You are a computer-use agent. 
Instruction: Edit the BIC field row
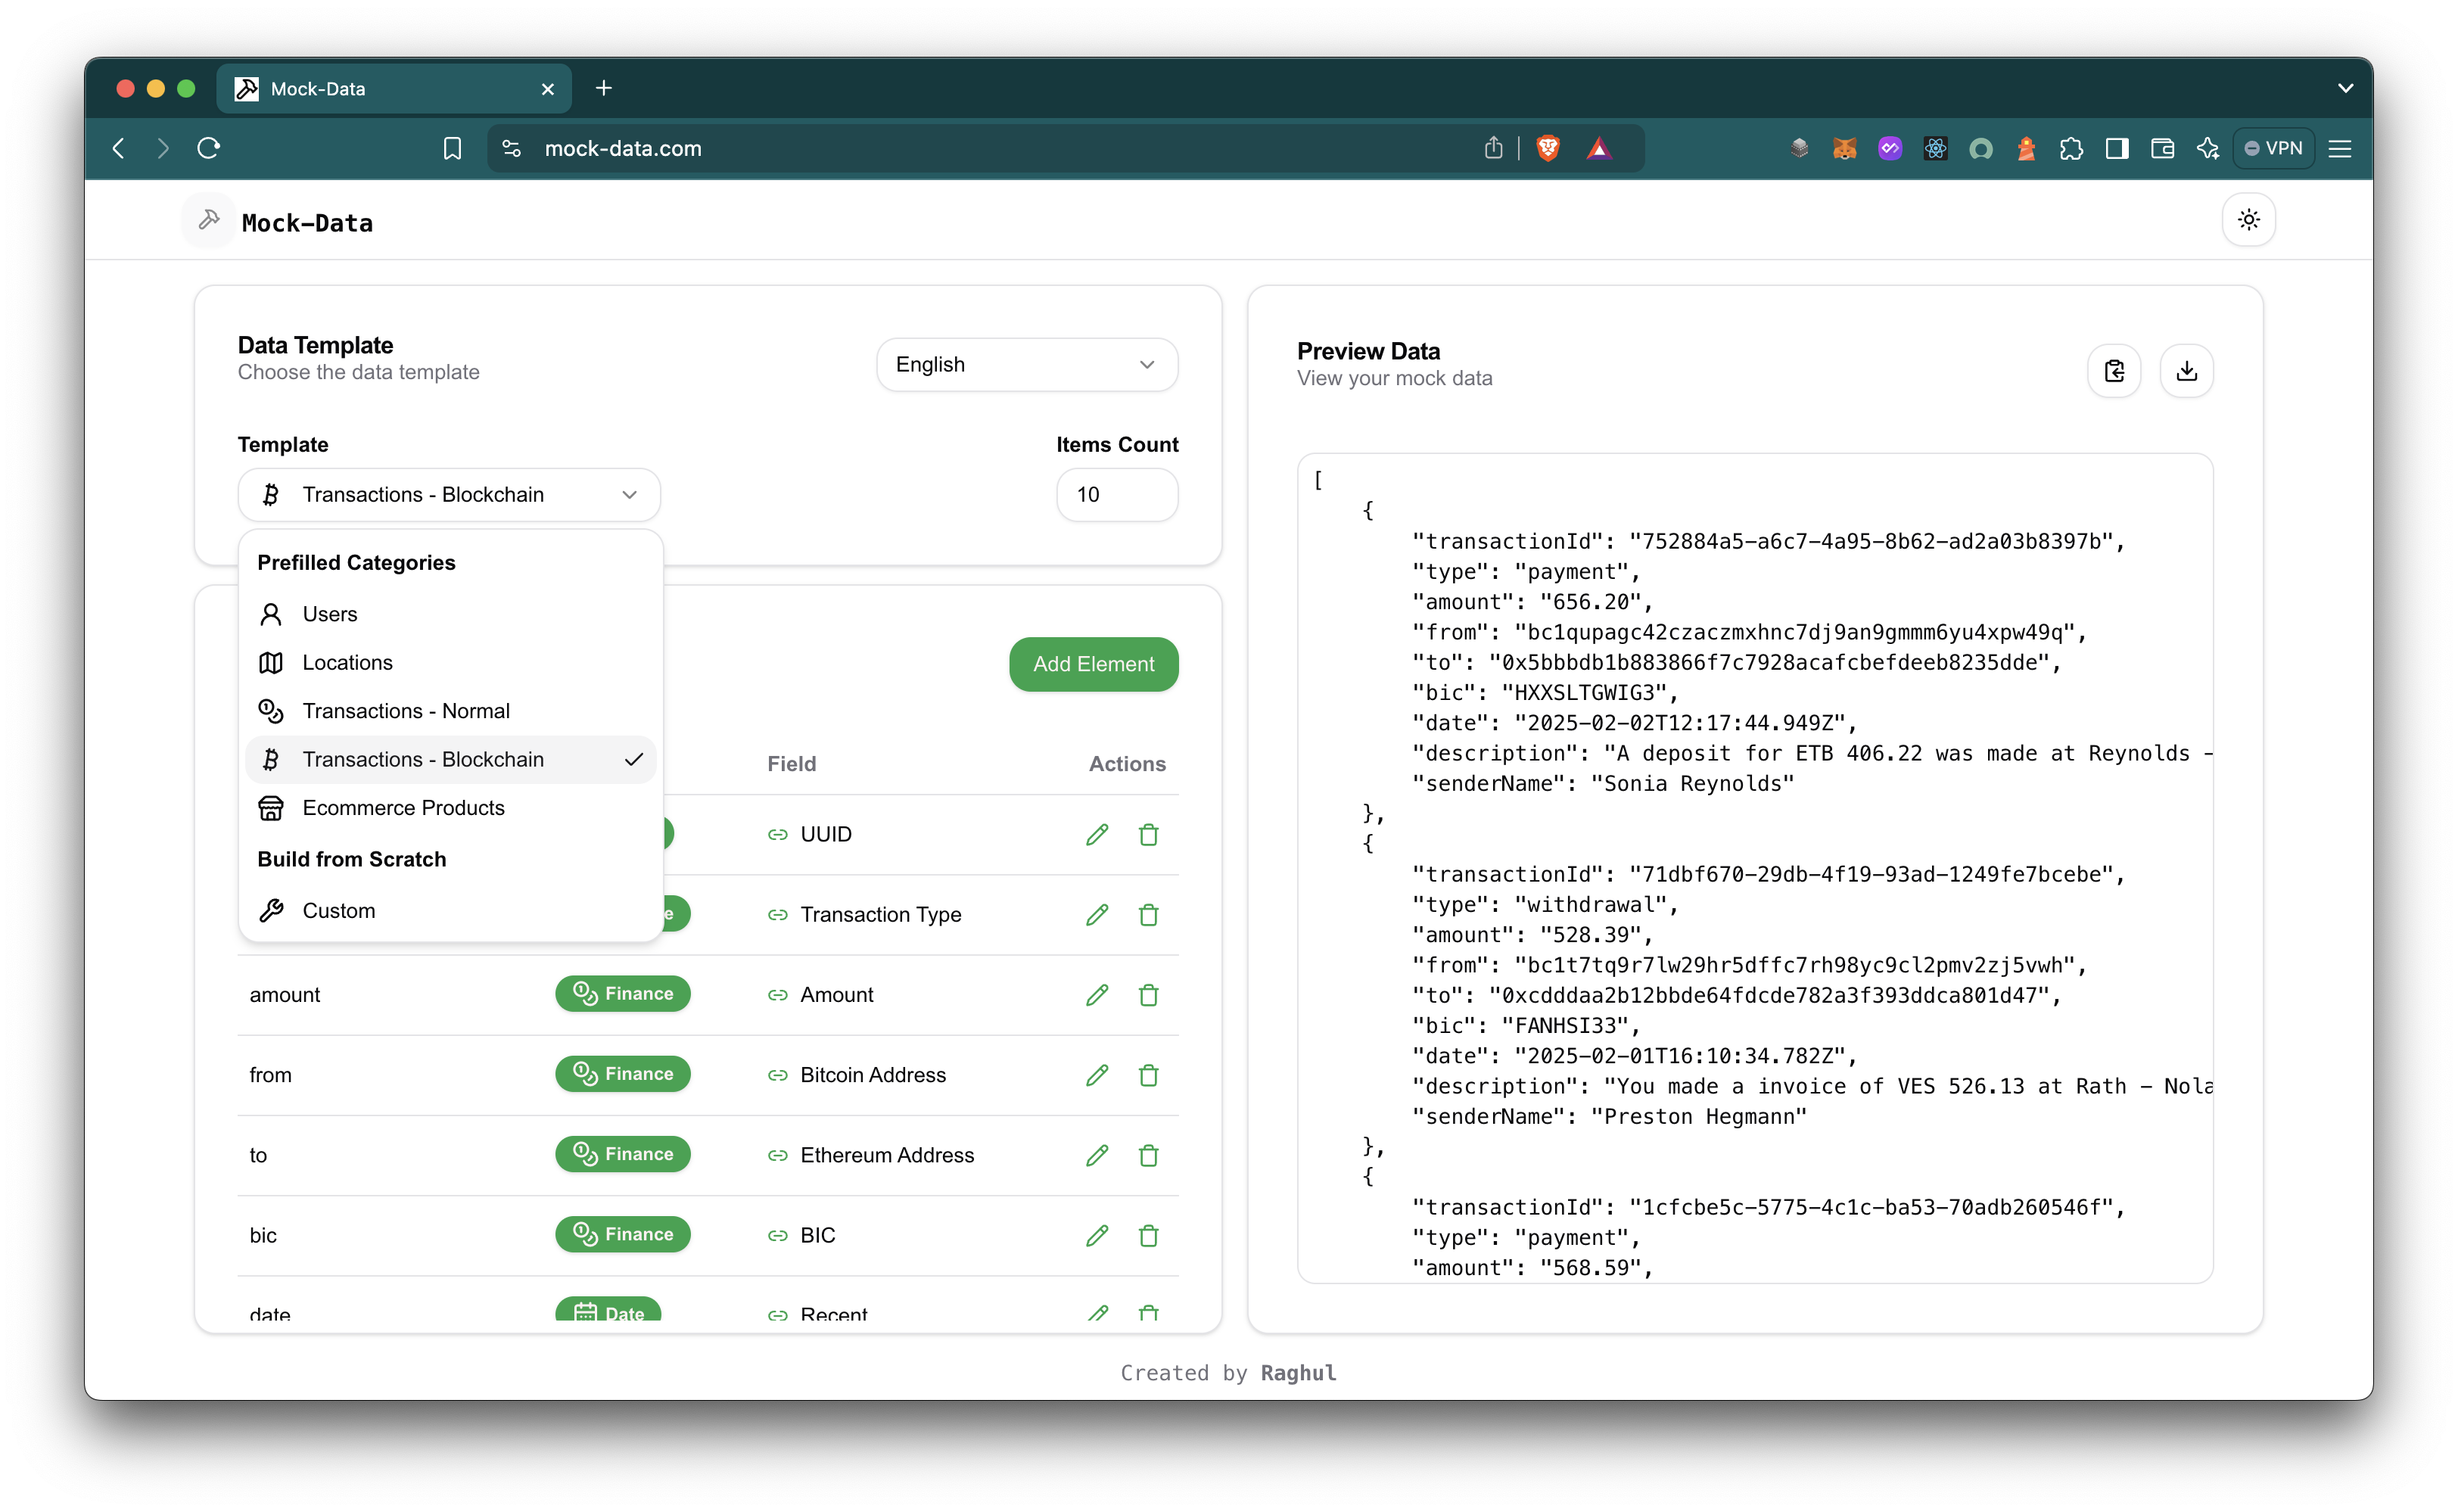[1097, 1235]
